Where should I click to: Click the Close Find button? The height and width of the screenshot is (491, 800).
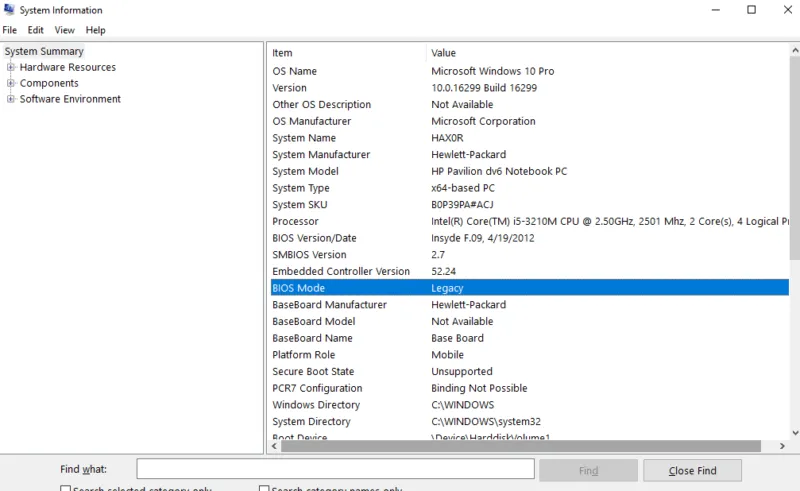pos(692,470)
